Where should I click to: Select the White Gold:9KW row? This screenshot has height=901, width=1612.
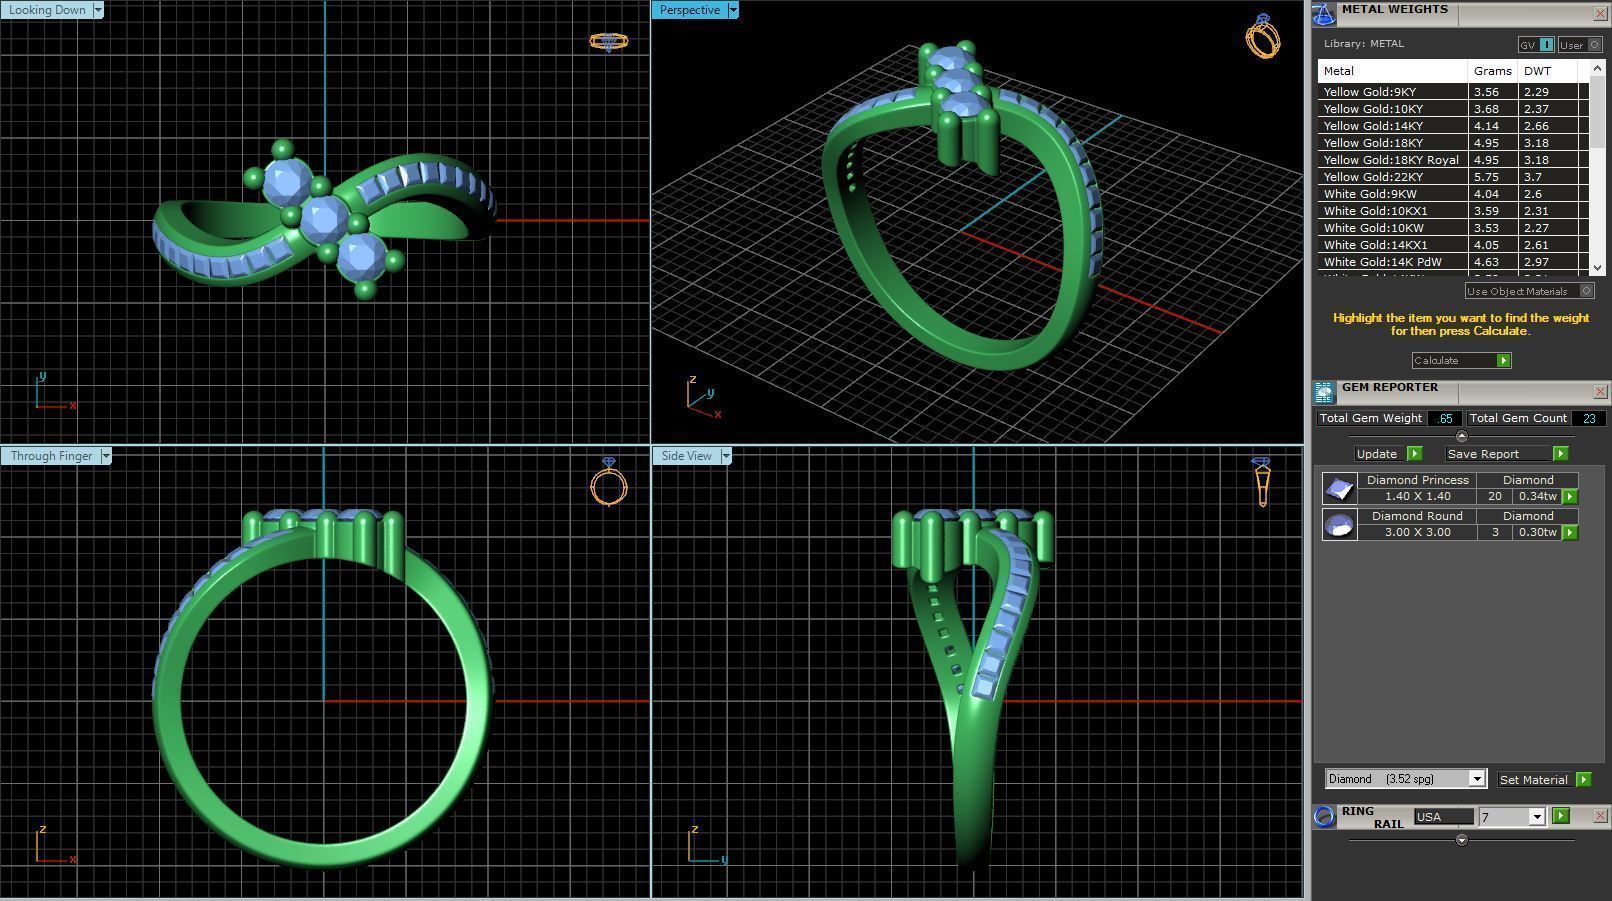click(1453, 194)
